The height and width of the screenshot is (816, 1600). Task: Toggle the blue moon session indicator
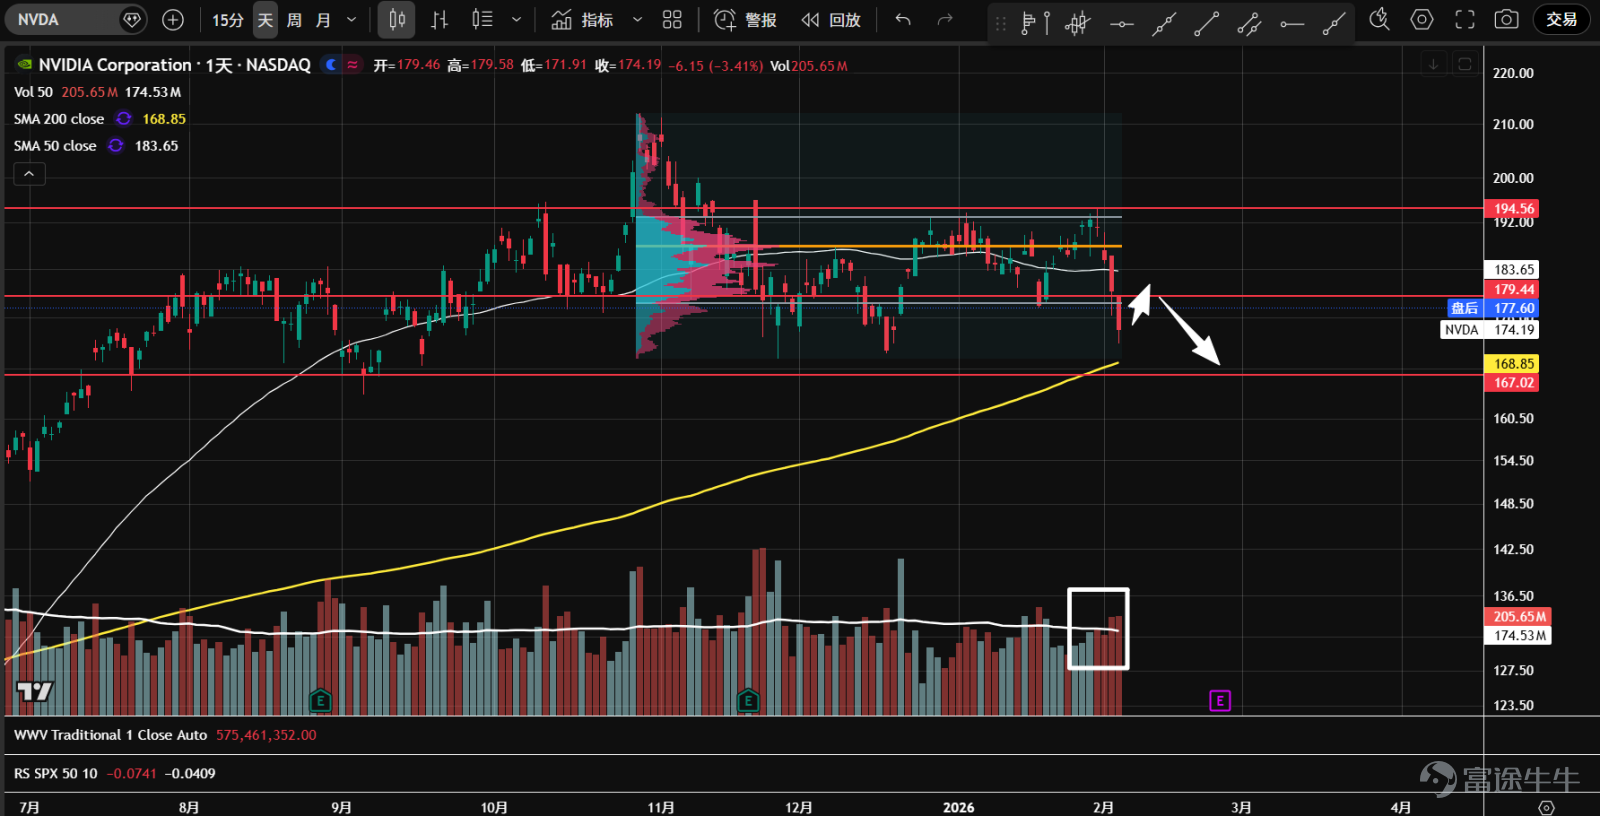(331, 64)
